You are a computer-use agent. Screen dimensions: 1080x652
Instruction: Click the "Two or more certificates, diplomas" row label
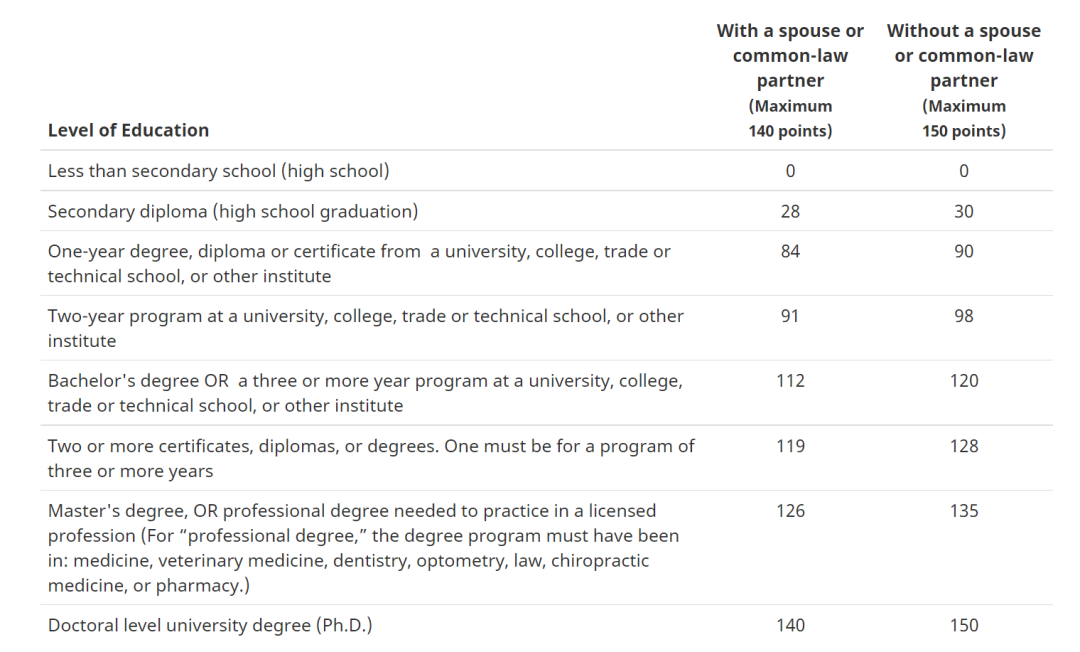click(371, 457)
